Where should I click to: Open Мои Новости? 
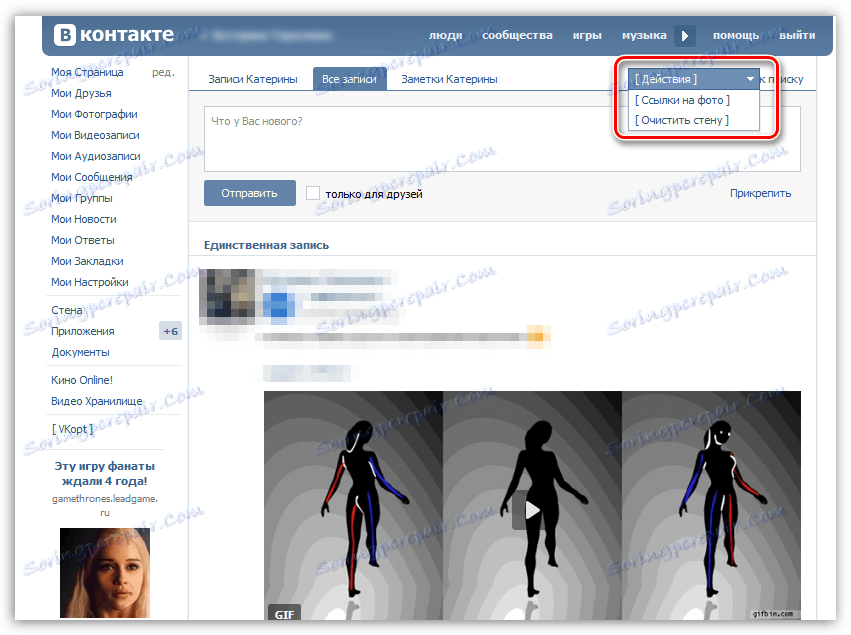[x=84, y=219]
